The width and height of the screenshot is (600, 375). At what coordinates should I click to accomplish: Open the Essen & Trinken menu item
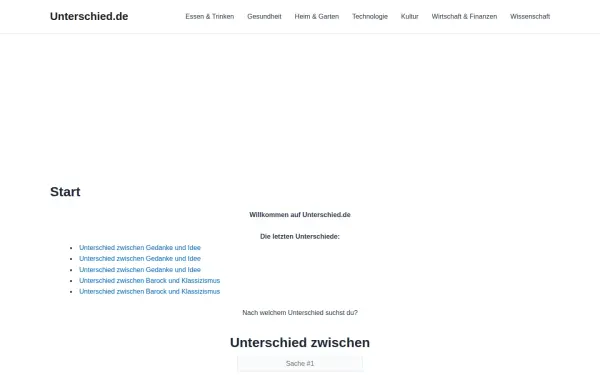pos(210,16)
